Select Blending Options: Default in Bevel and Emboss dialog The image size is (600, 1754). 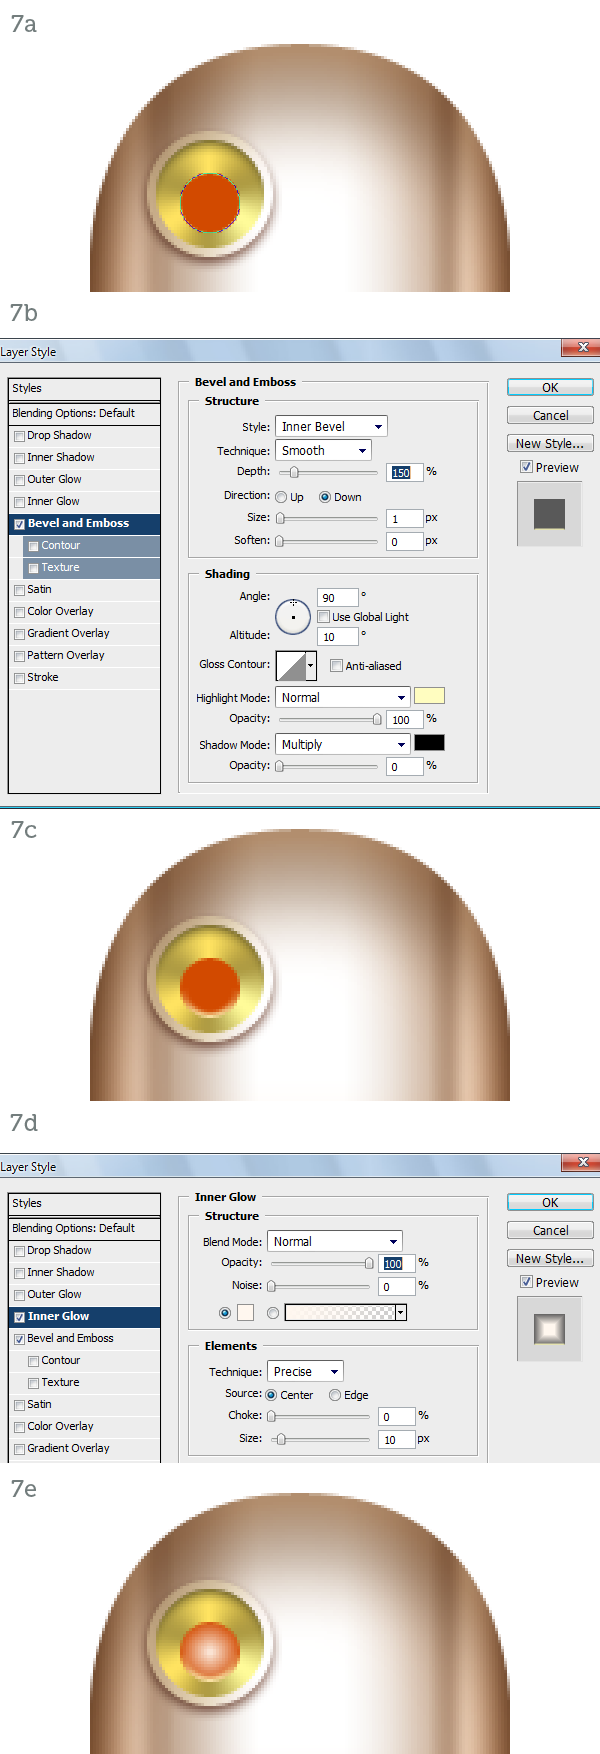pyautogui.click(x=84, y=413)
